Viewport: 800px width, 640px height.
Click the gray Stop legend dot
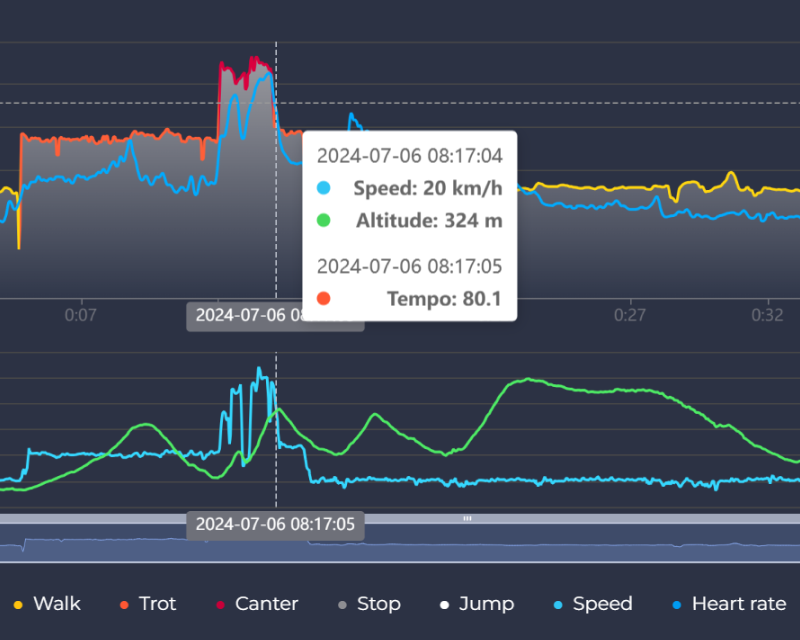[x=342, y=604]
